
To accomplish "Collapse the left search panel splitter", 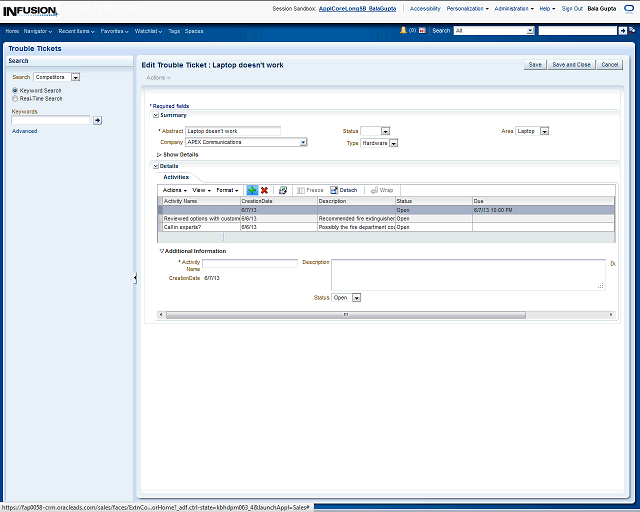I will tap(135, 278).
